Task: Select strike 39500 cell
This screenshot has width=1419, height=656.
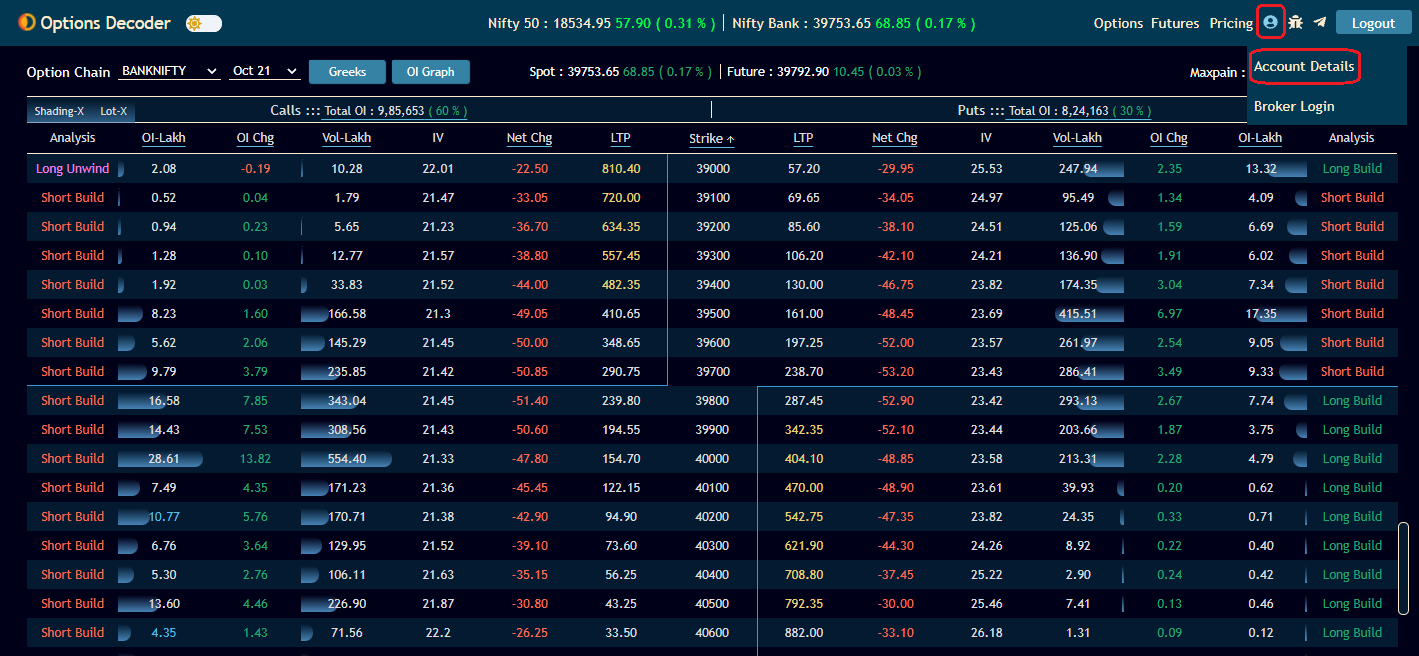Action: (x=712, y=314)
